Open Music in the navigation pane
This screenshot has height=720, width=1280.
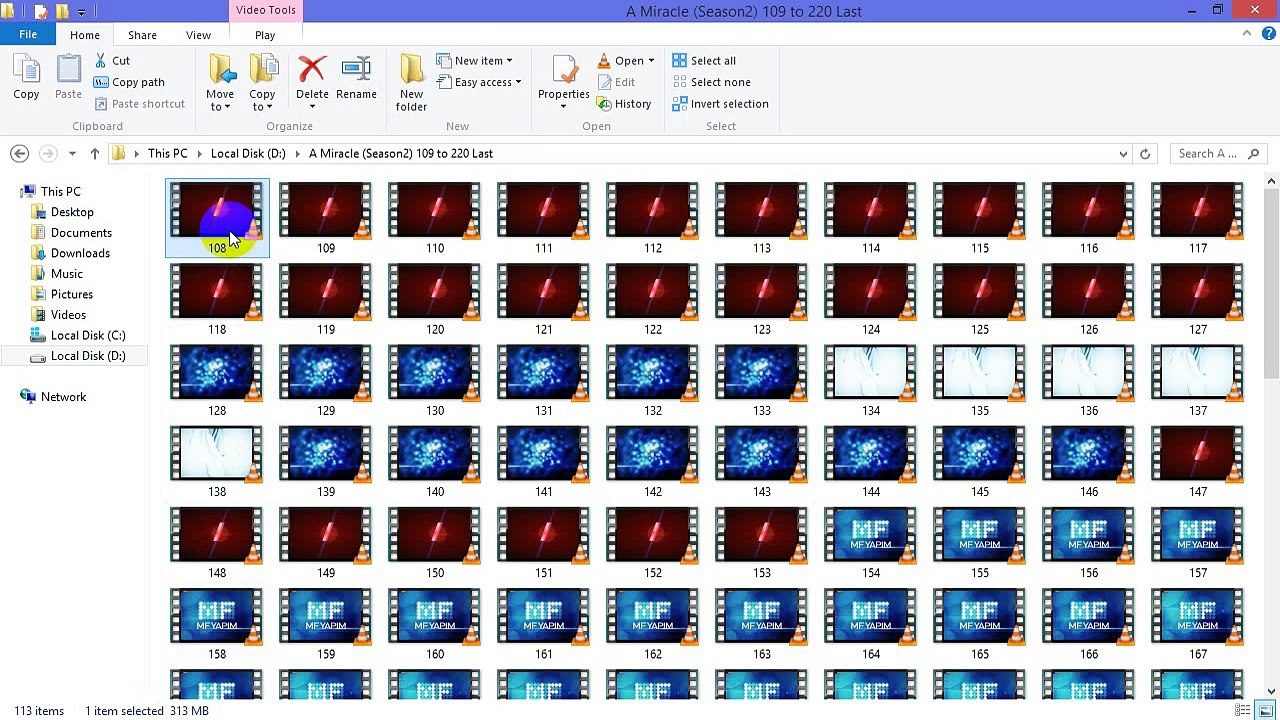click(x=67, y=274)
